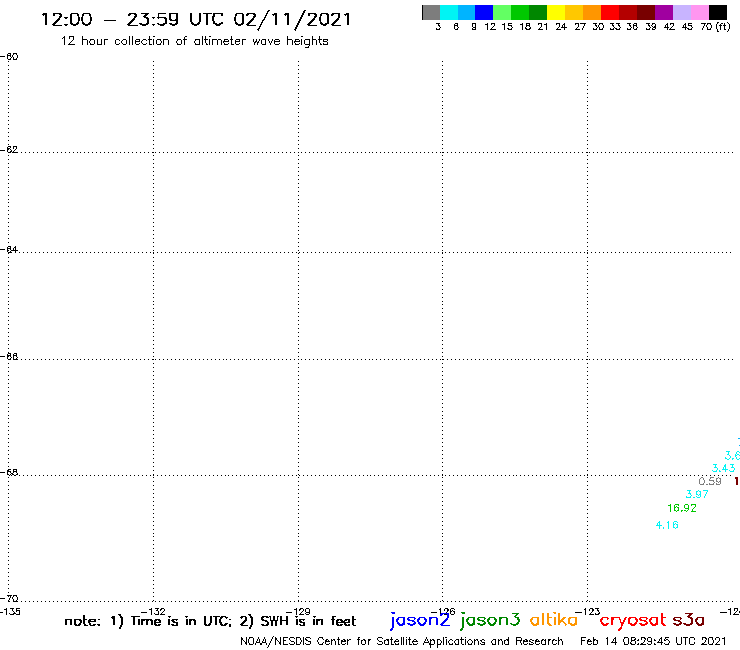Click the dark red 's3a' satellite label
The height and width of the screenshot is (650, 740).
689,620
